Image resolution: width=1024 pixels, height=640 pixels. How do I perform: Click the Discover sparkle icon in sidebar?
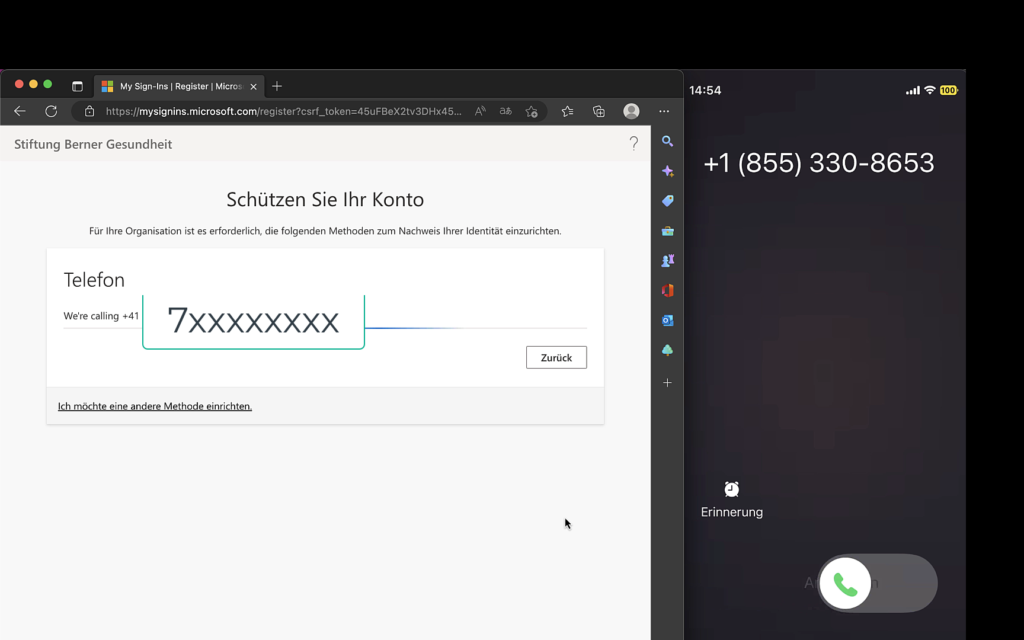point(667,172)
